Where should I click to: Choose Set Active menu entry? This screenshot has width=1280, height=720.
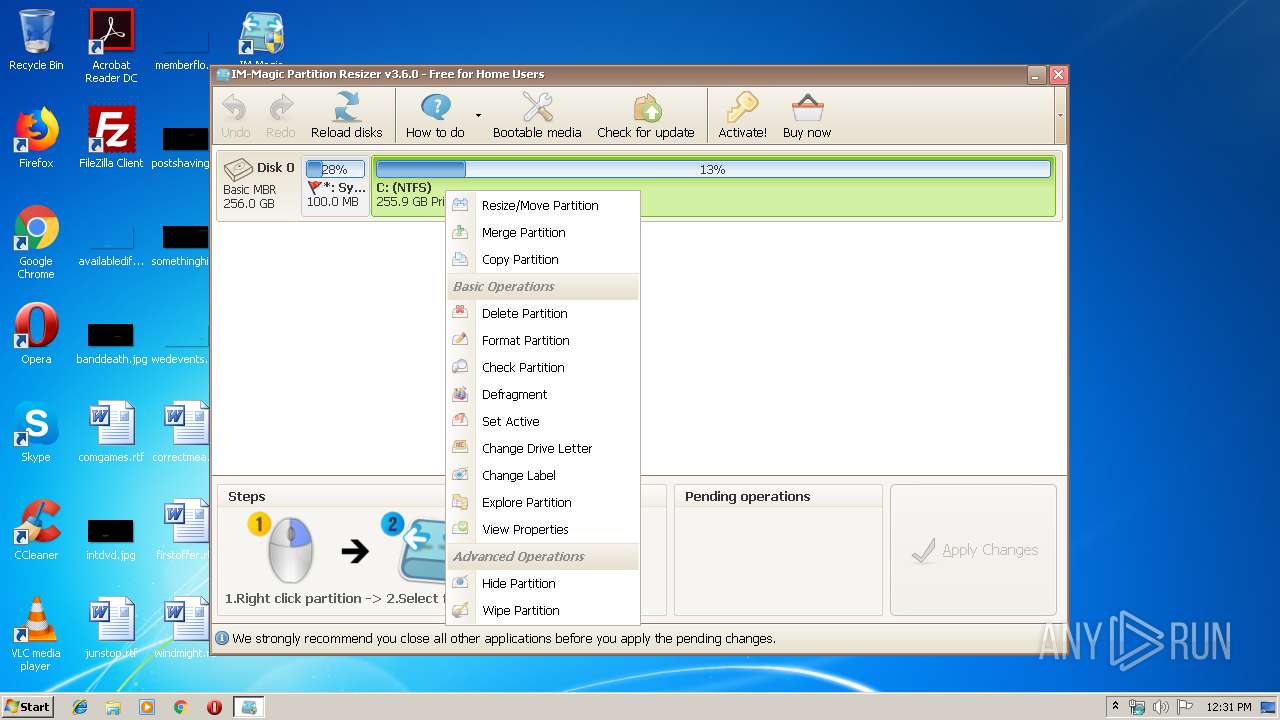click(542, 421)
